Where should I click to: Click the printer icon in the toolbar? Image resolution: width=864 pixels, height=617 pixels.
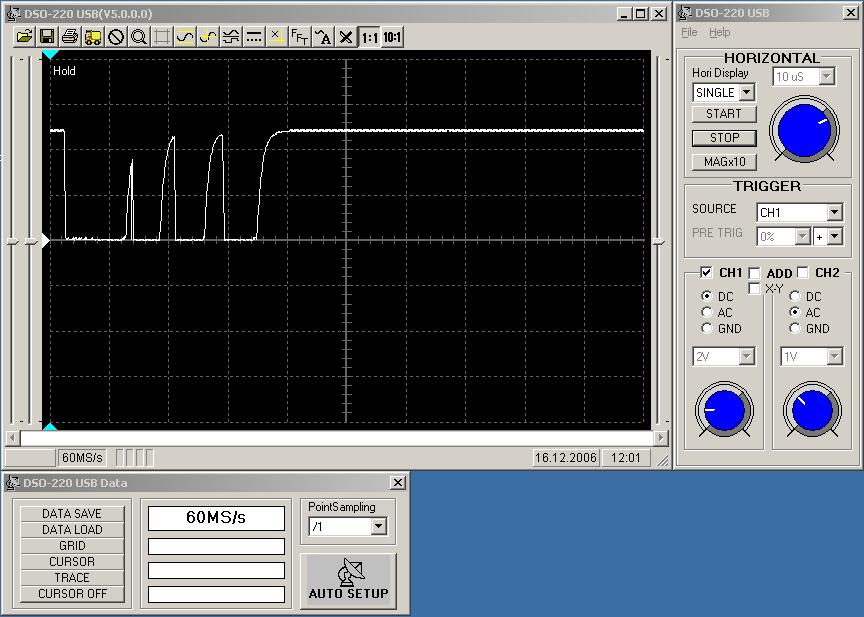[x=70, y=37]
